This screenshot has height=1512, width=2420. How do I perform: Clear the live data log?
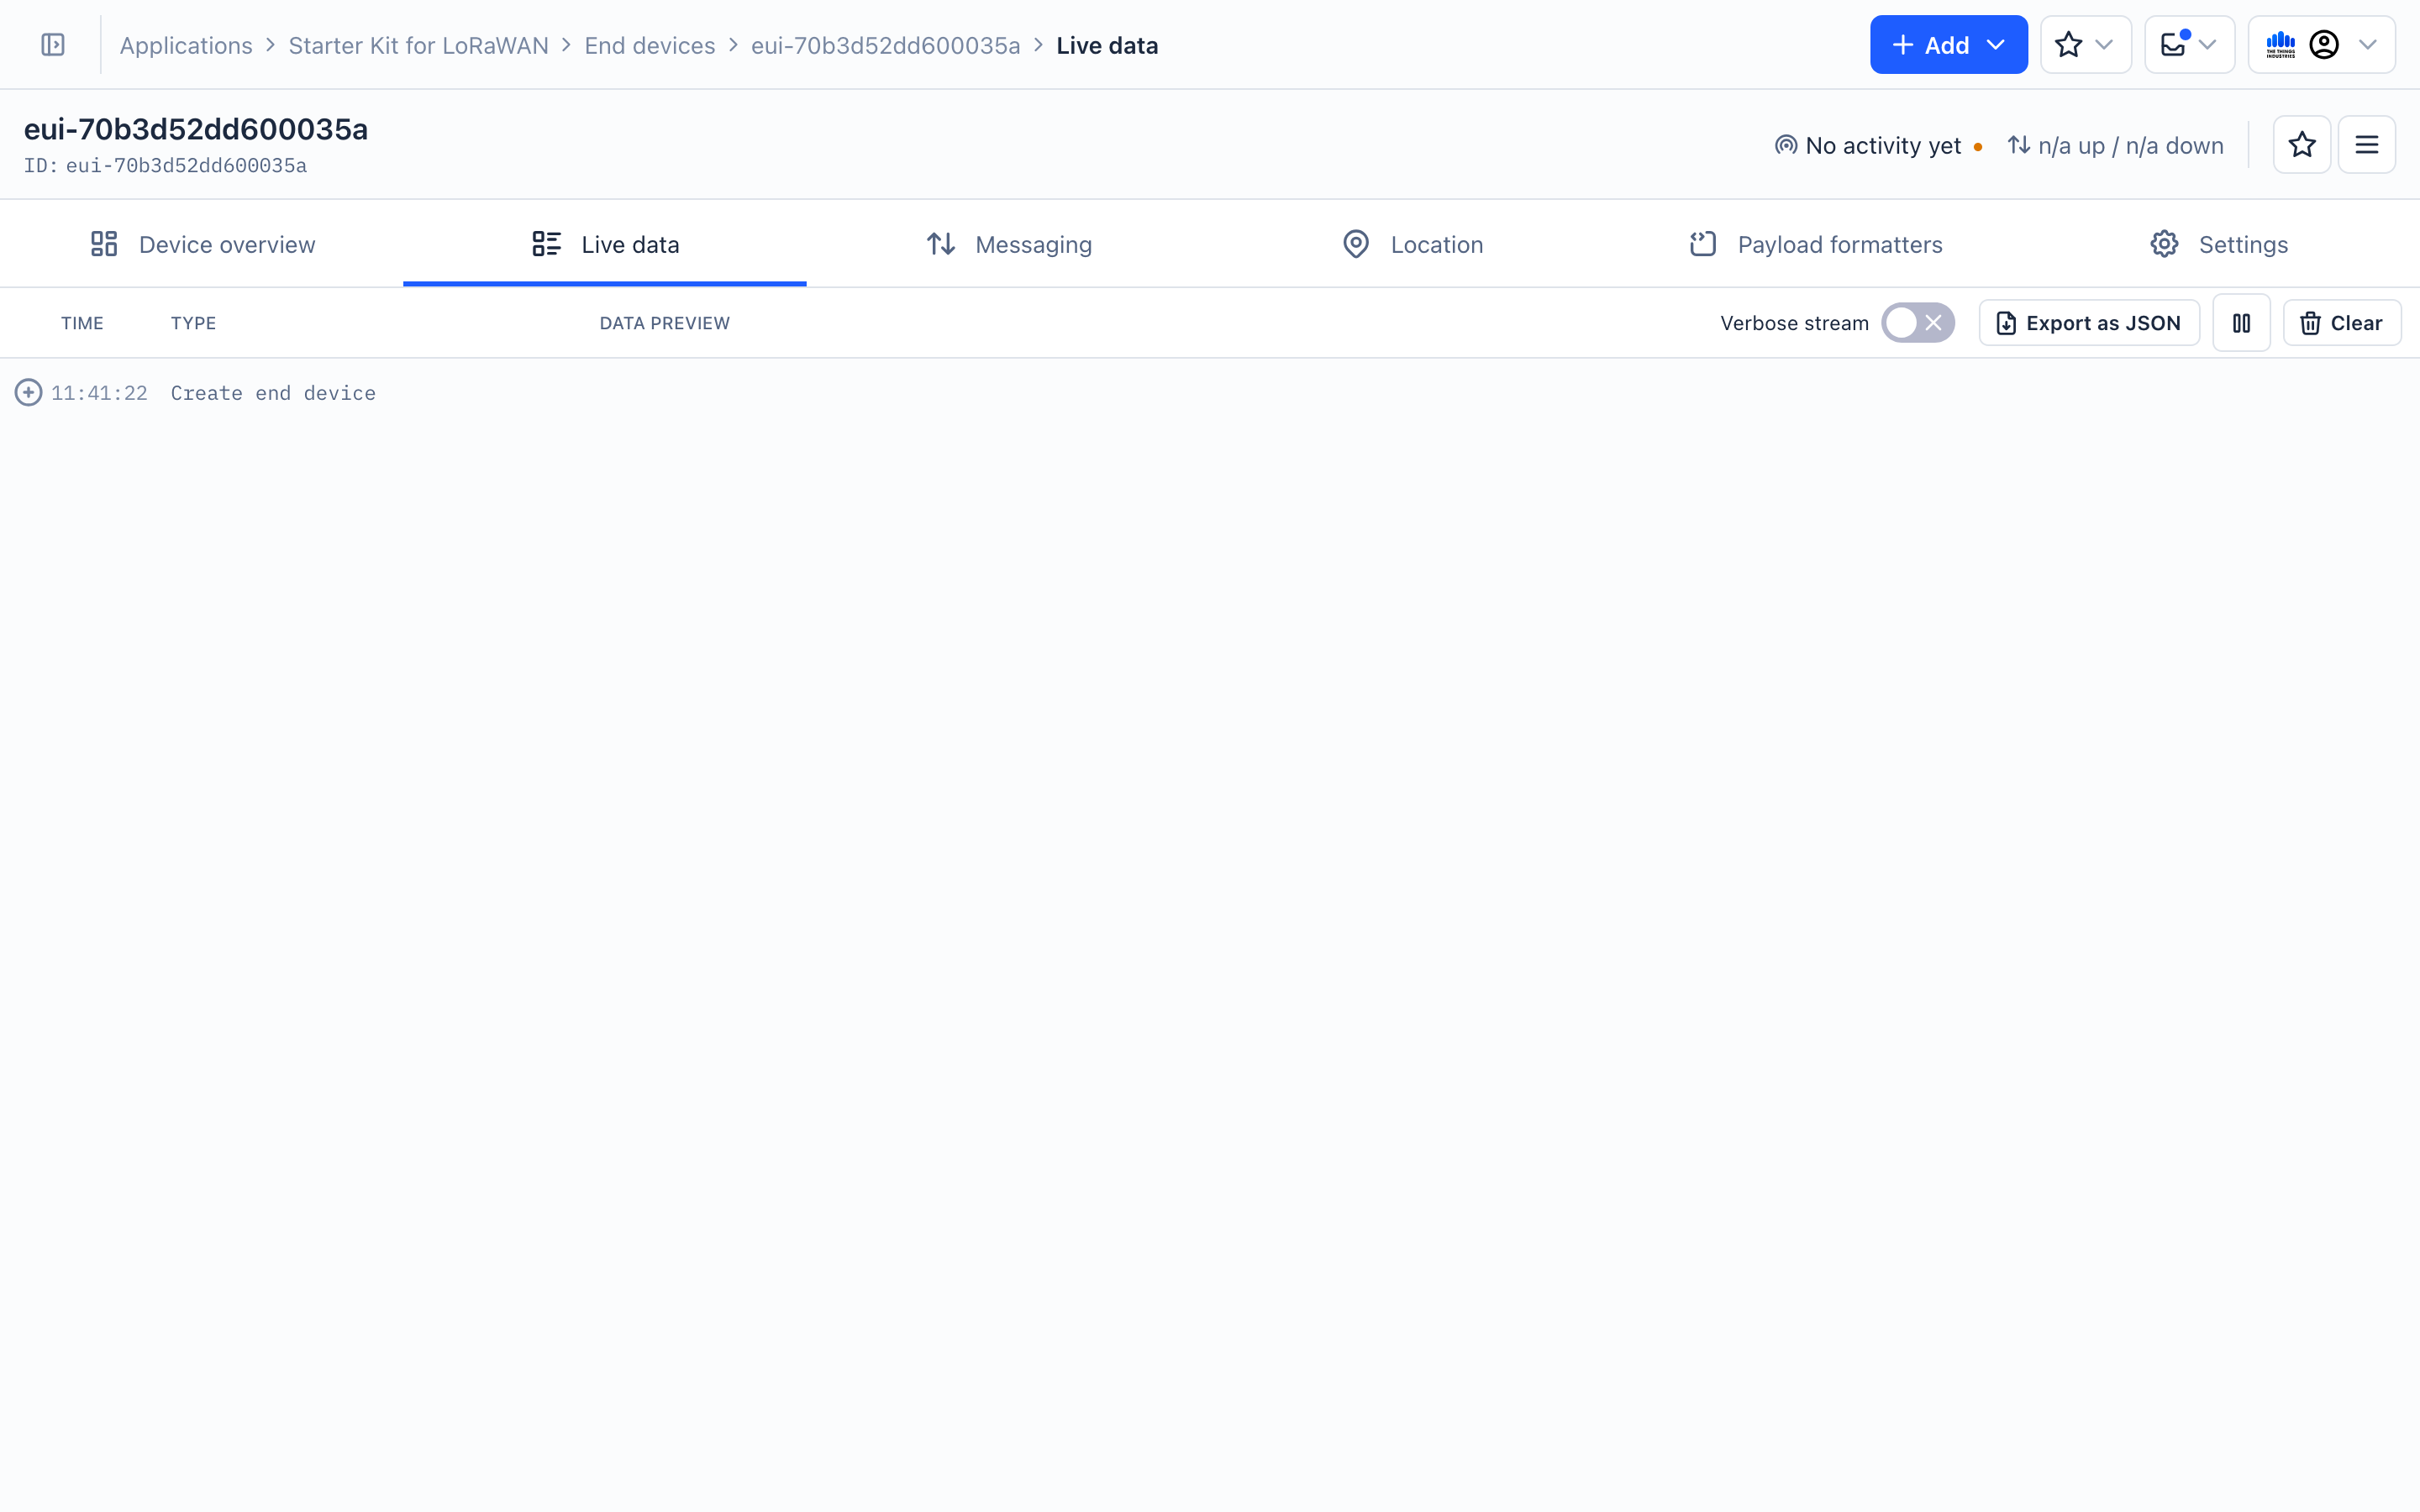pyautogui.click(x=2342, y=322)
